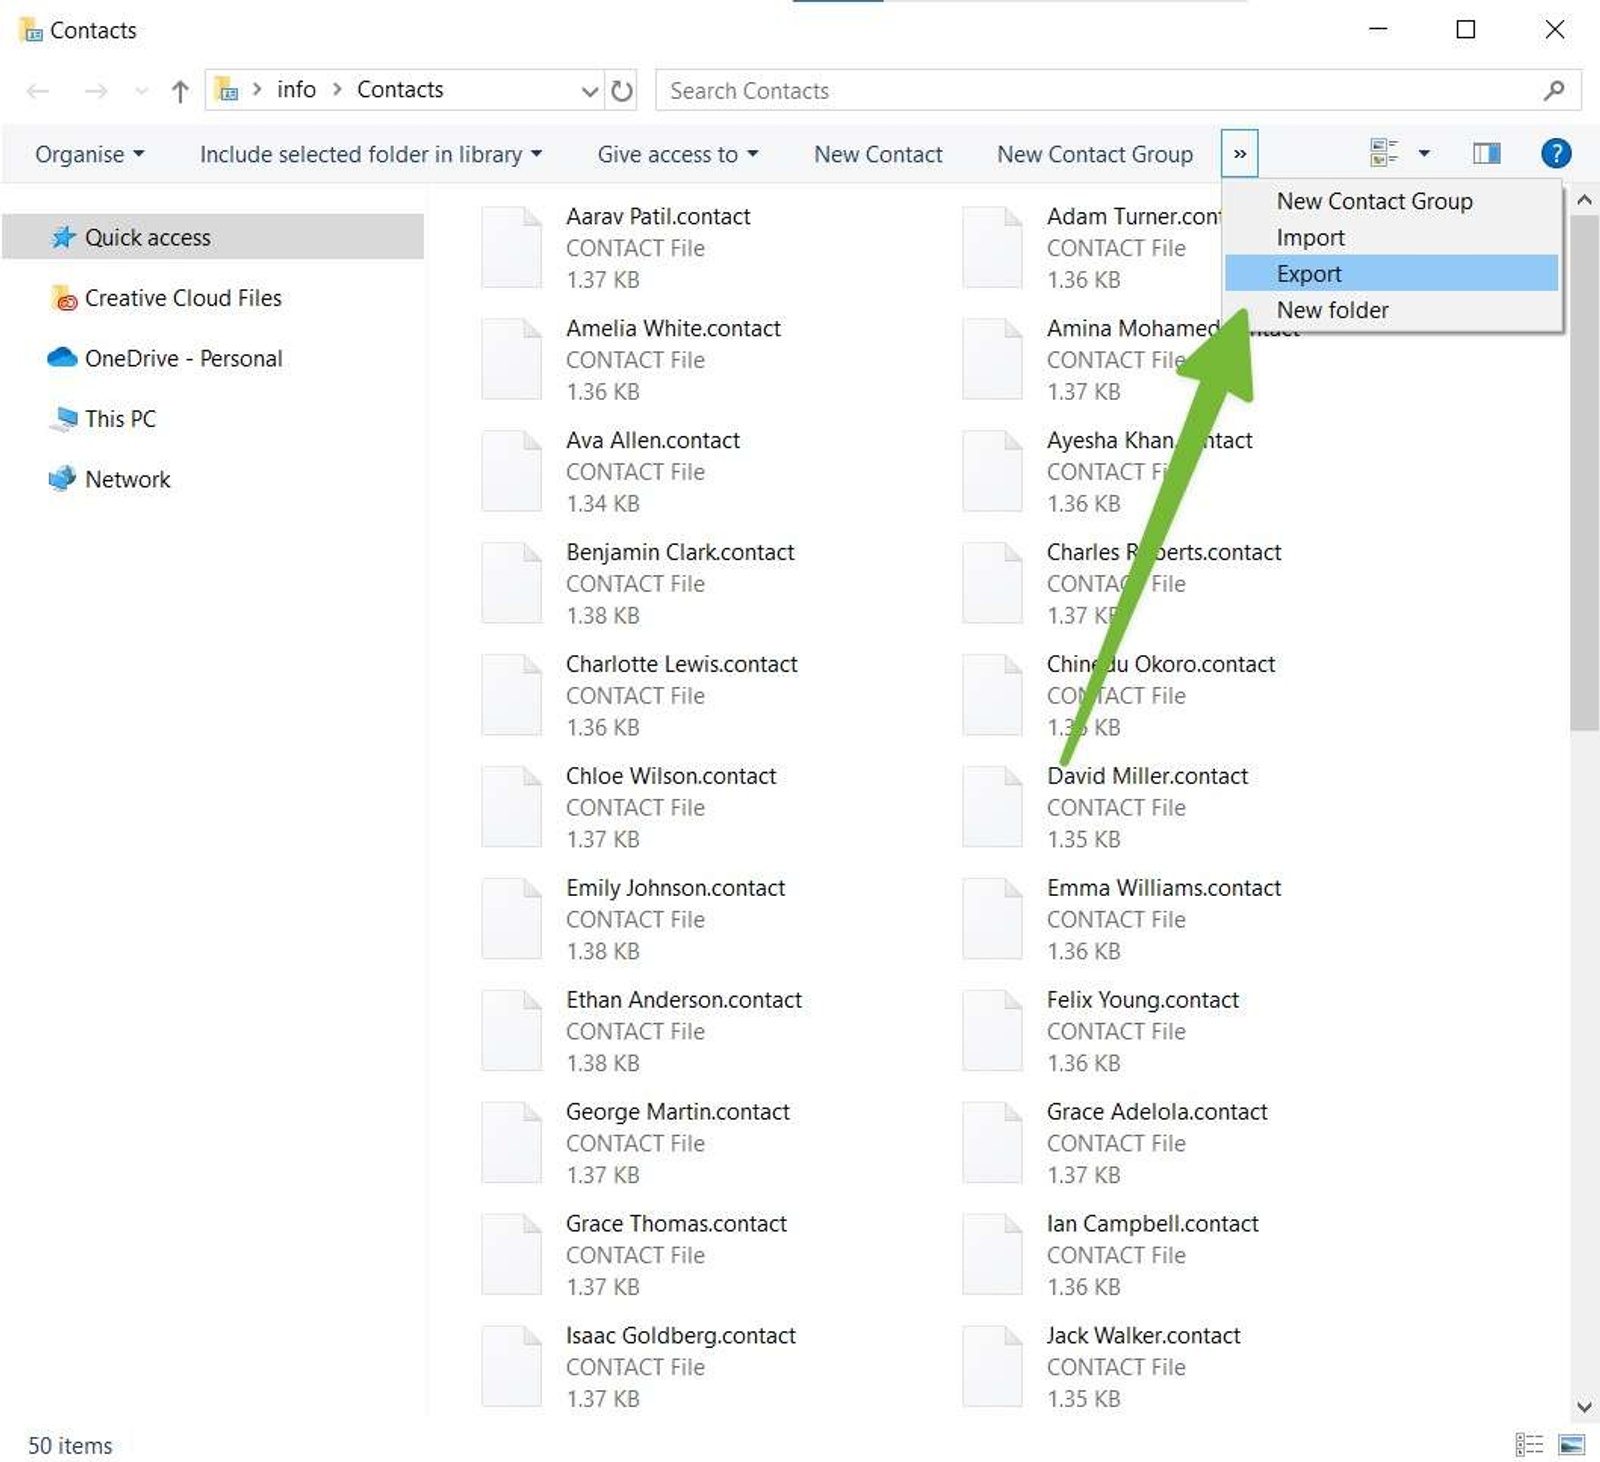Screen dimensions: 1600x1462
Task: Select the David Miller.contact file icon
Action: pyautogui.click(x=993, y=807)
